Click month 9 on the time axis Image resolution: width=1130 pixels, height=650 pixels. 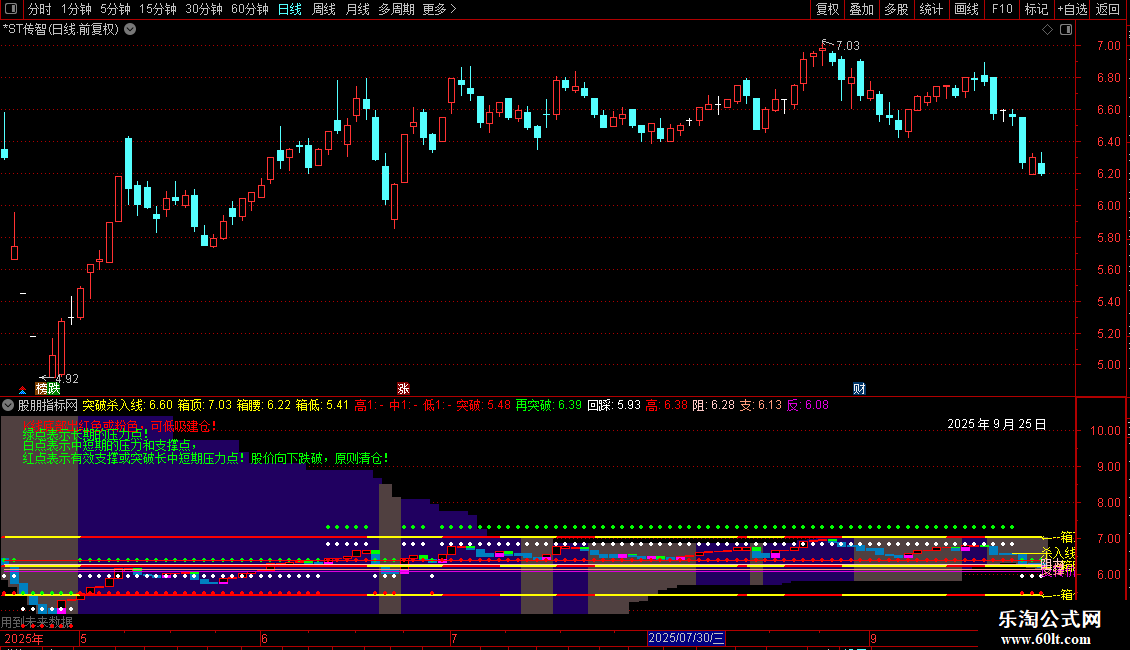873,638
